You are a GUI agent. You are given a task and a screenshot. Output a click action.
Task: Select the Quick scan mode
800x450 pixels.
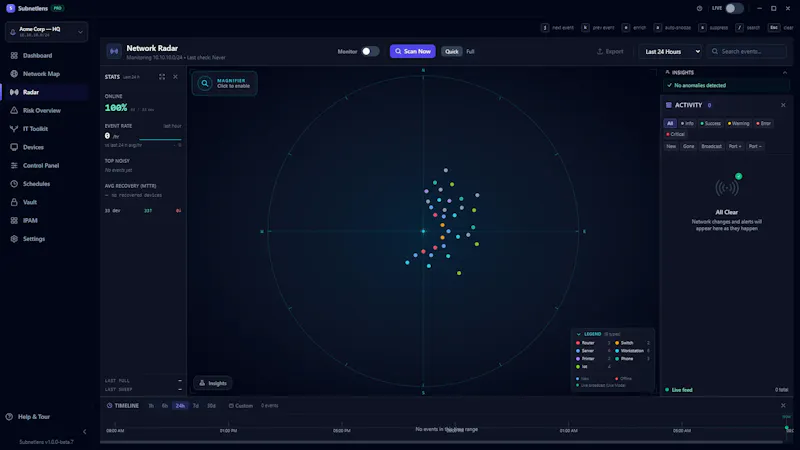(x=452, y=51)
